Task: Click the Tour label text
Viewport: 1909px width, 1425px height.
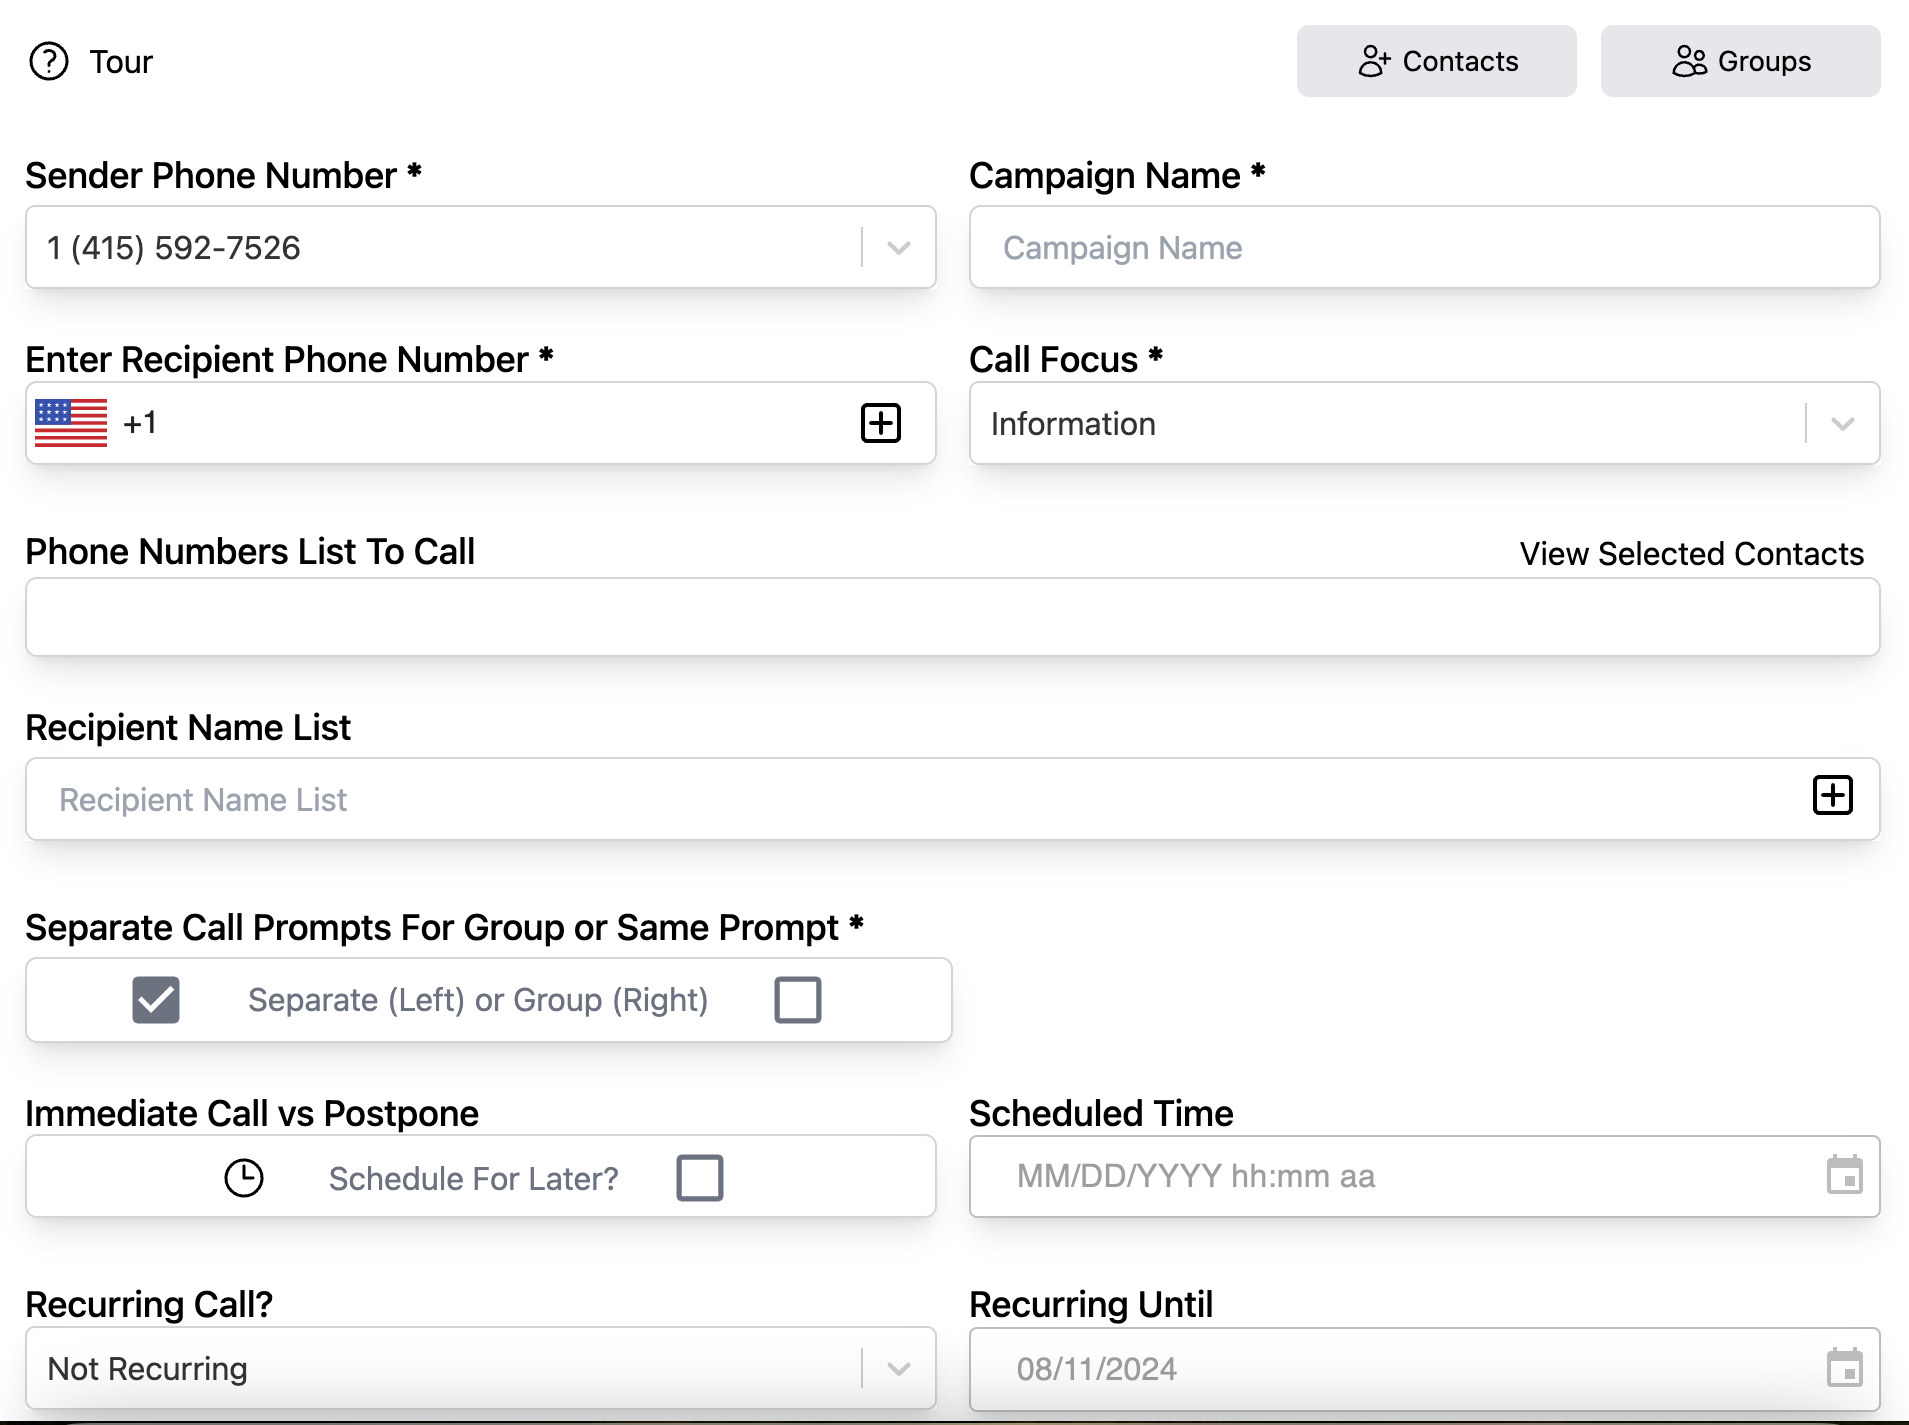Action: pyautogui.click(x=121, y=62)
